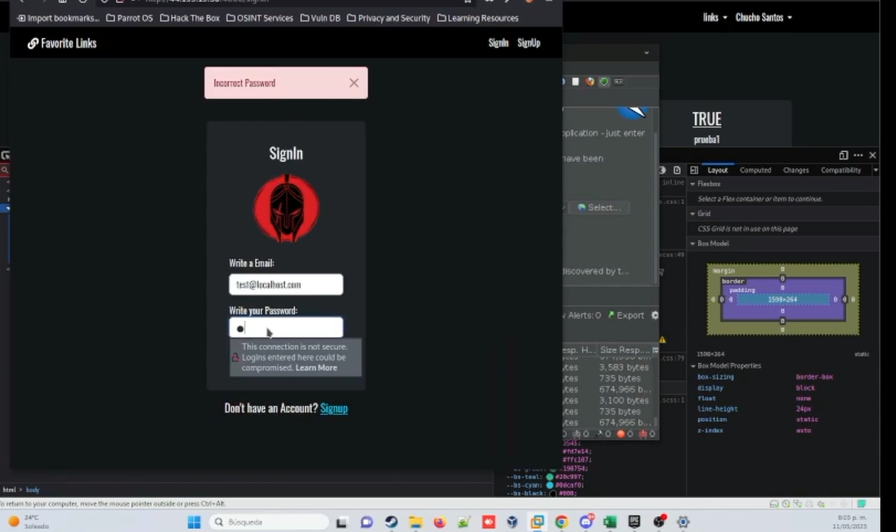The image size is (896, 532).
Task: Open the Chucho Santos user dropdown
Action: click(763, 17)
